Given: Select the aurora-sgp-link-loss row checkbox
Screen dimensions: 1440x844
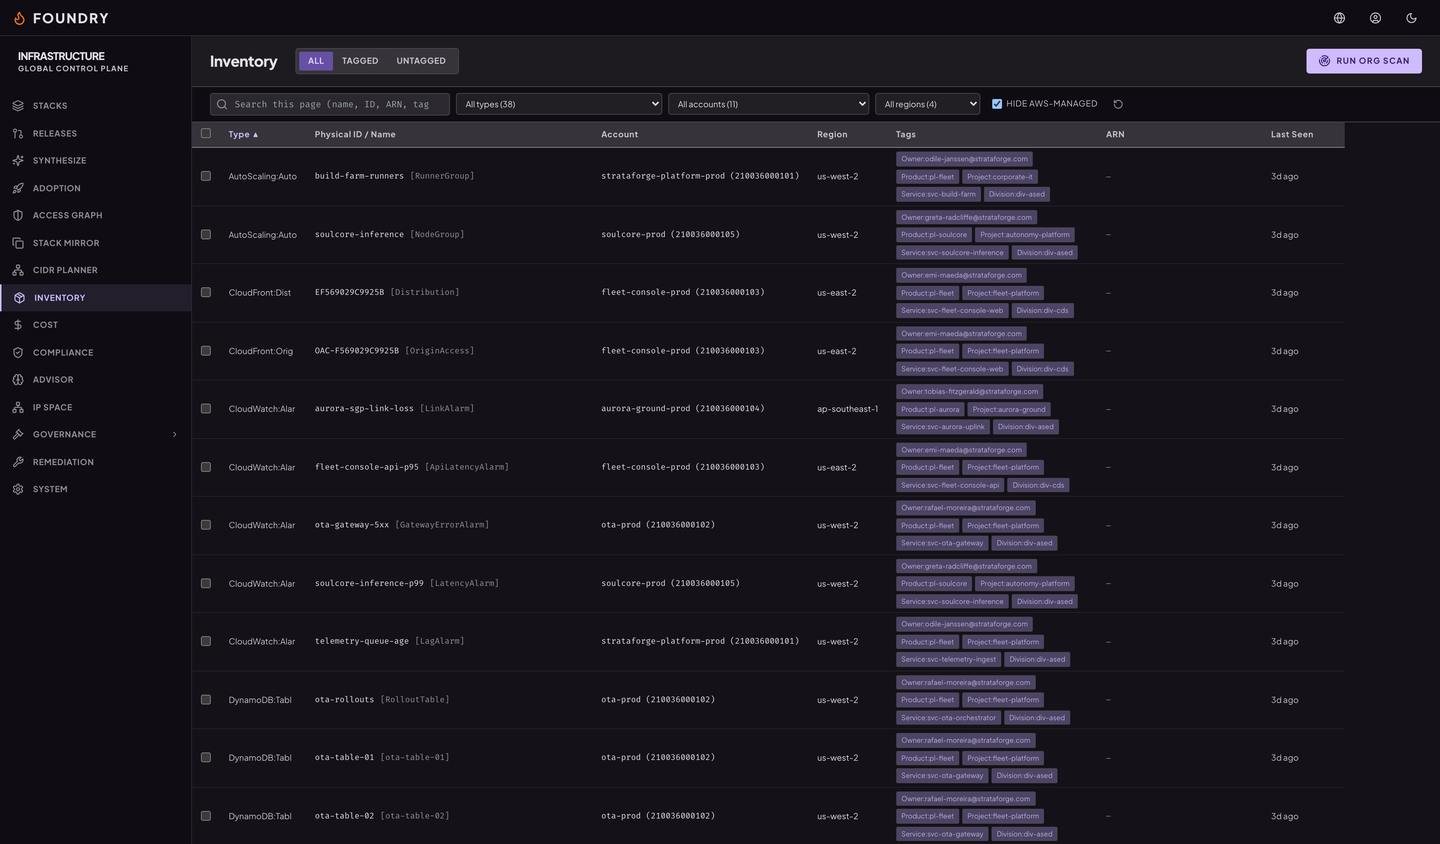Looking at the screenshot, I should pos(206,408).
